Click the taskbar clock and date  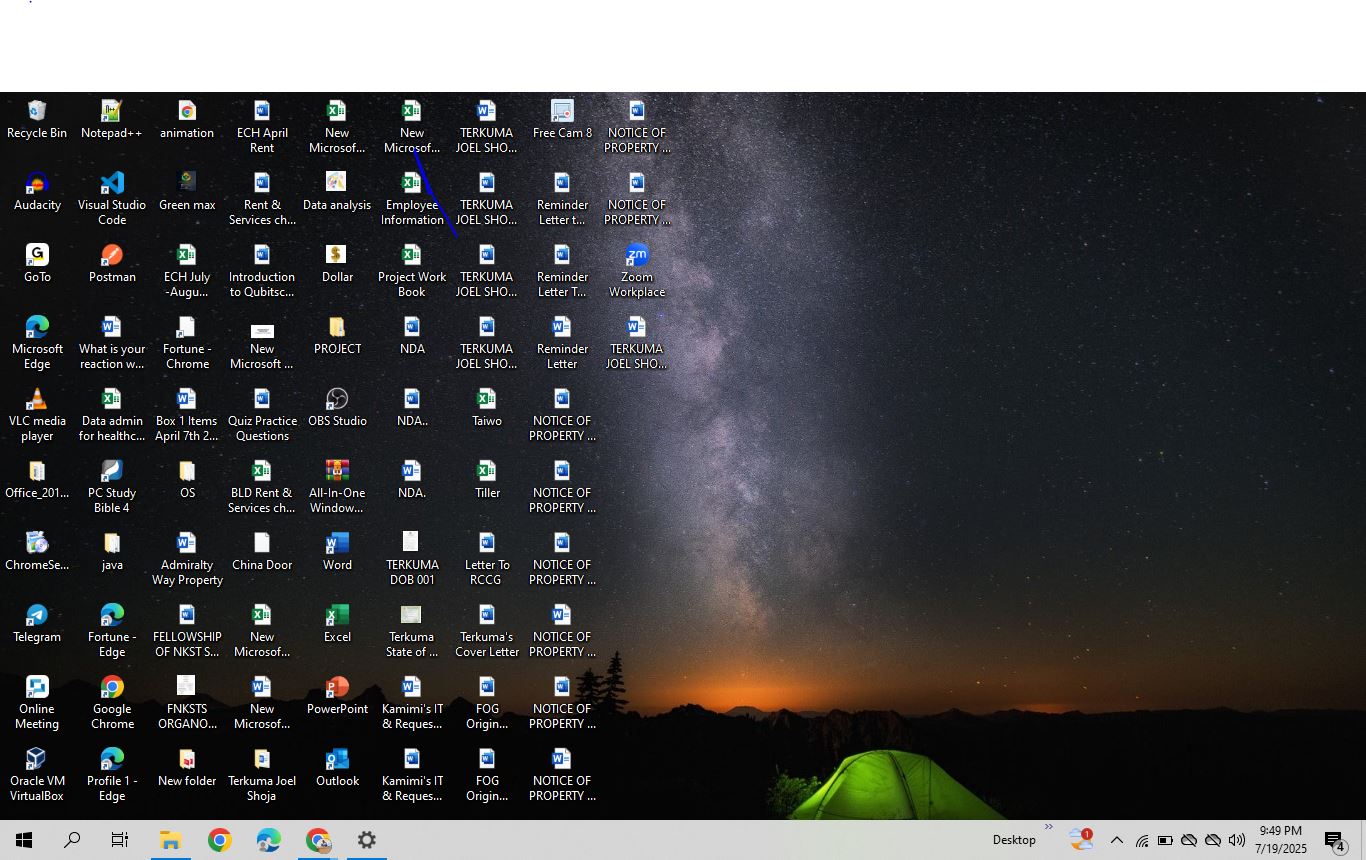(x=1281, y=840)
